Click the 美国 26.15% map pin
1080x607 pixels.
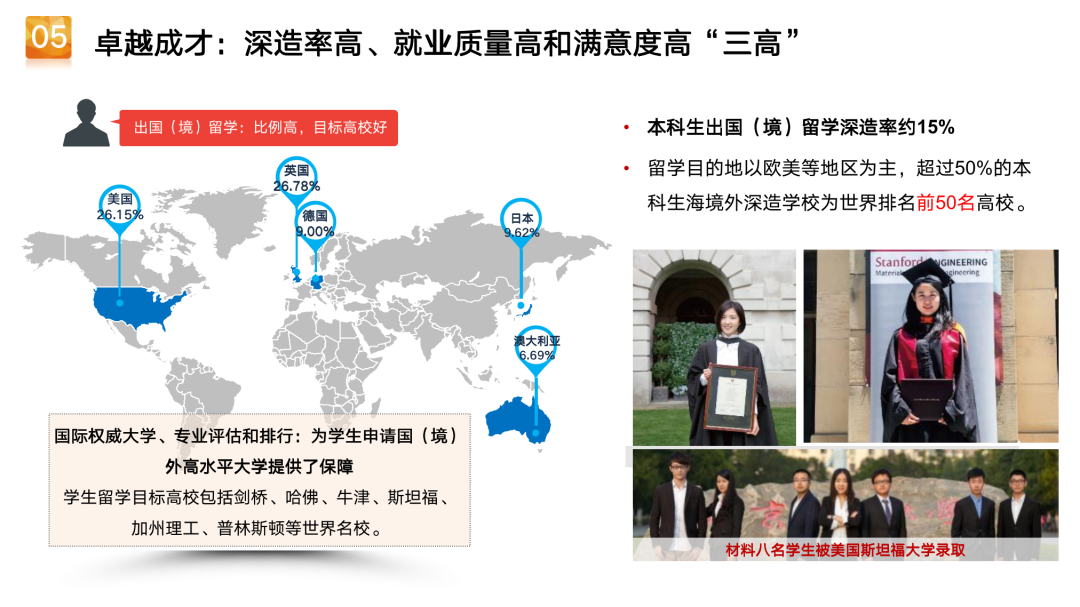[x=119, y=207]
